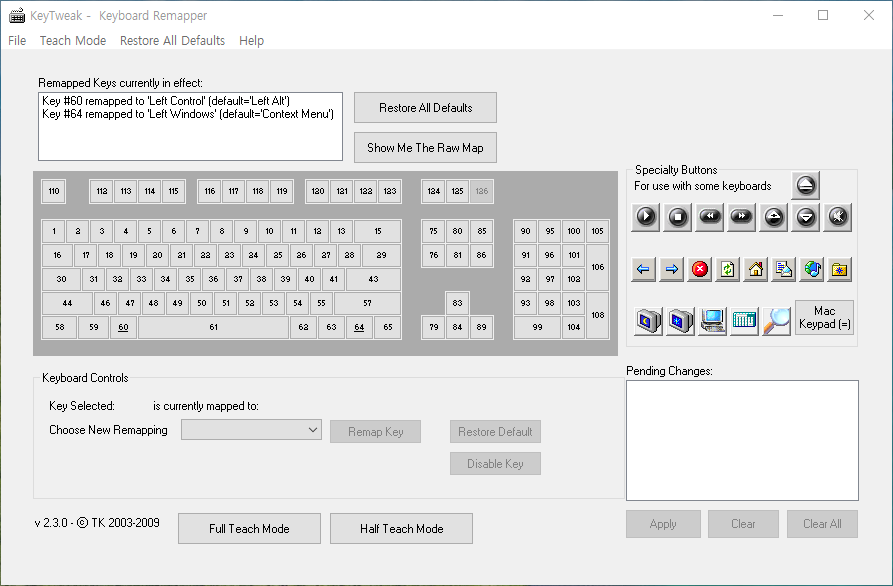
Task: Open the File menu
Action: pos(17,40)
